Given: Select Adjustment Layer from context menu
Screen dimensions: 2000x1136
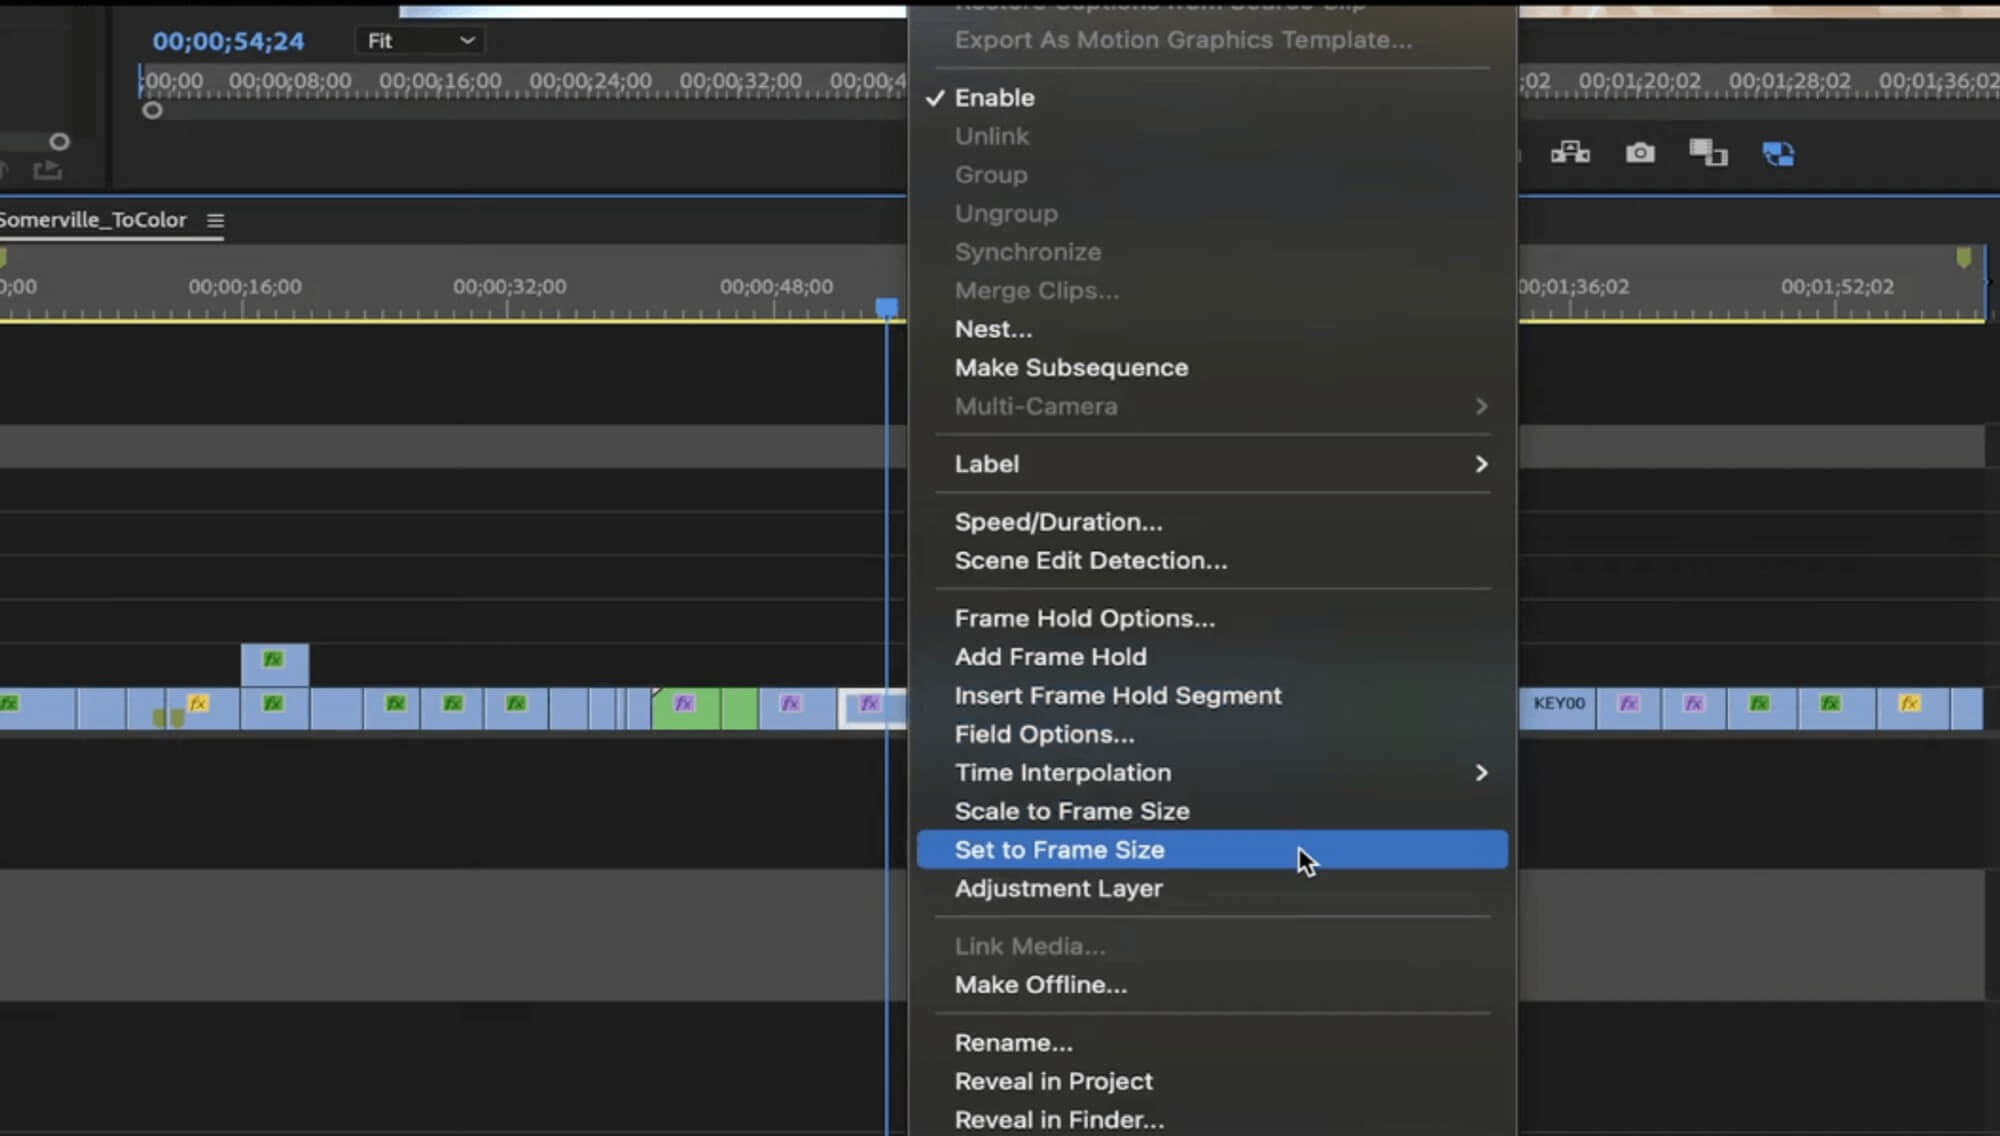Looking at the screenshot, I should (x=1059, y=887).
